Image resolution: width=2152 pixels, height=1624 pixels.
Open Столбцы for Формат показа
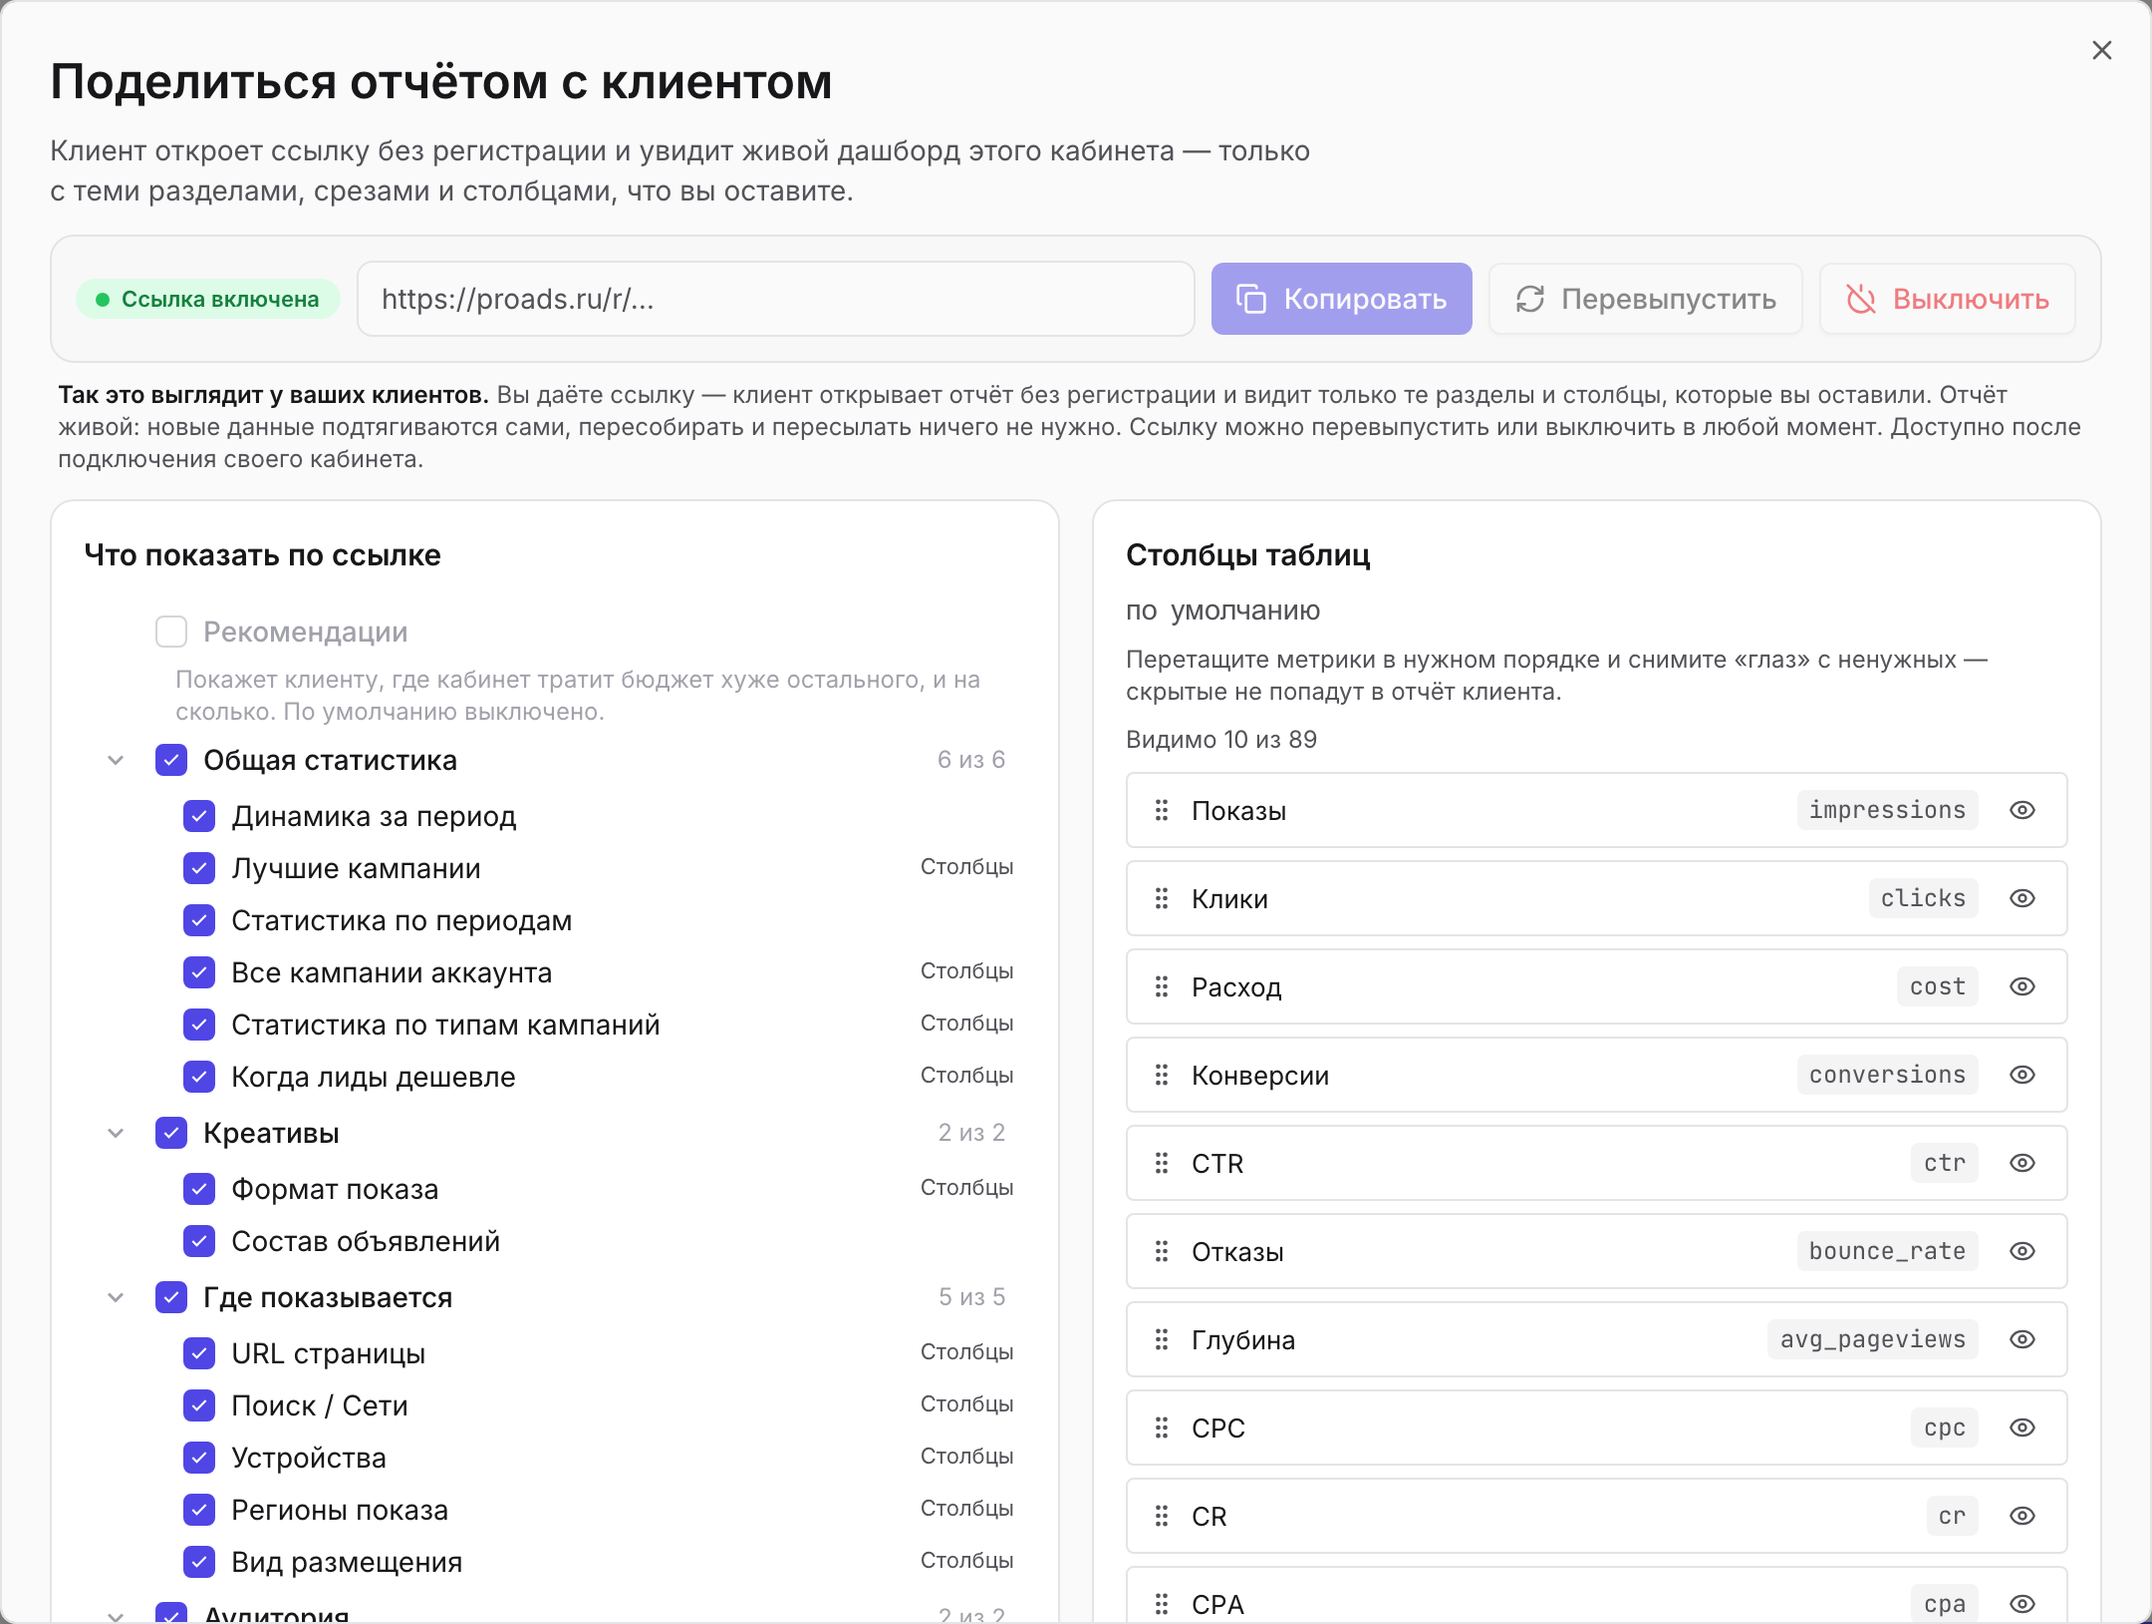(x=966, y=1187)
